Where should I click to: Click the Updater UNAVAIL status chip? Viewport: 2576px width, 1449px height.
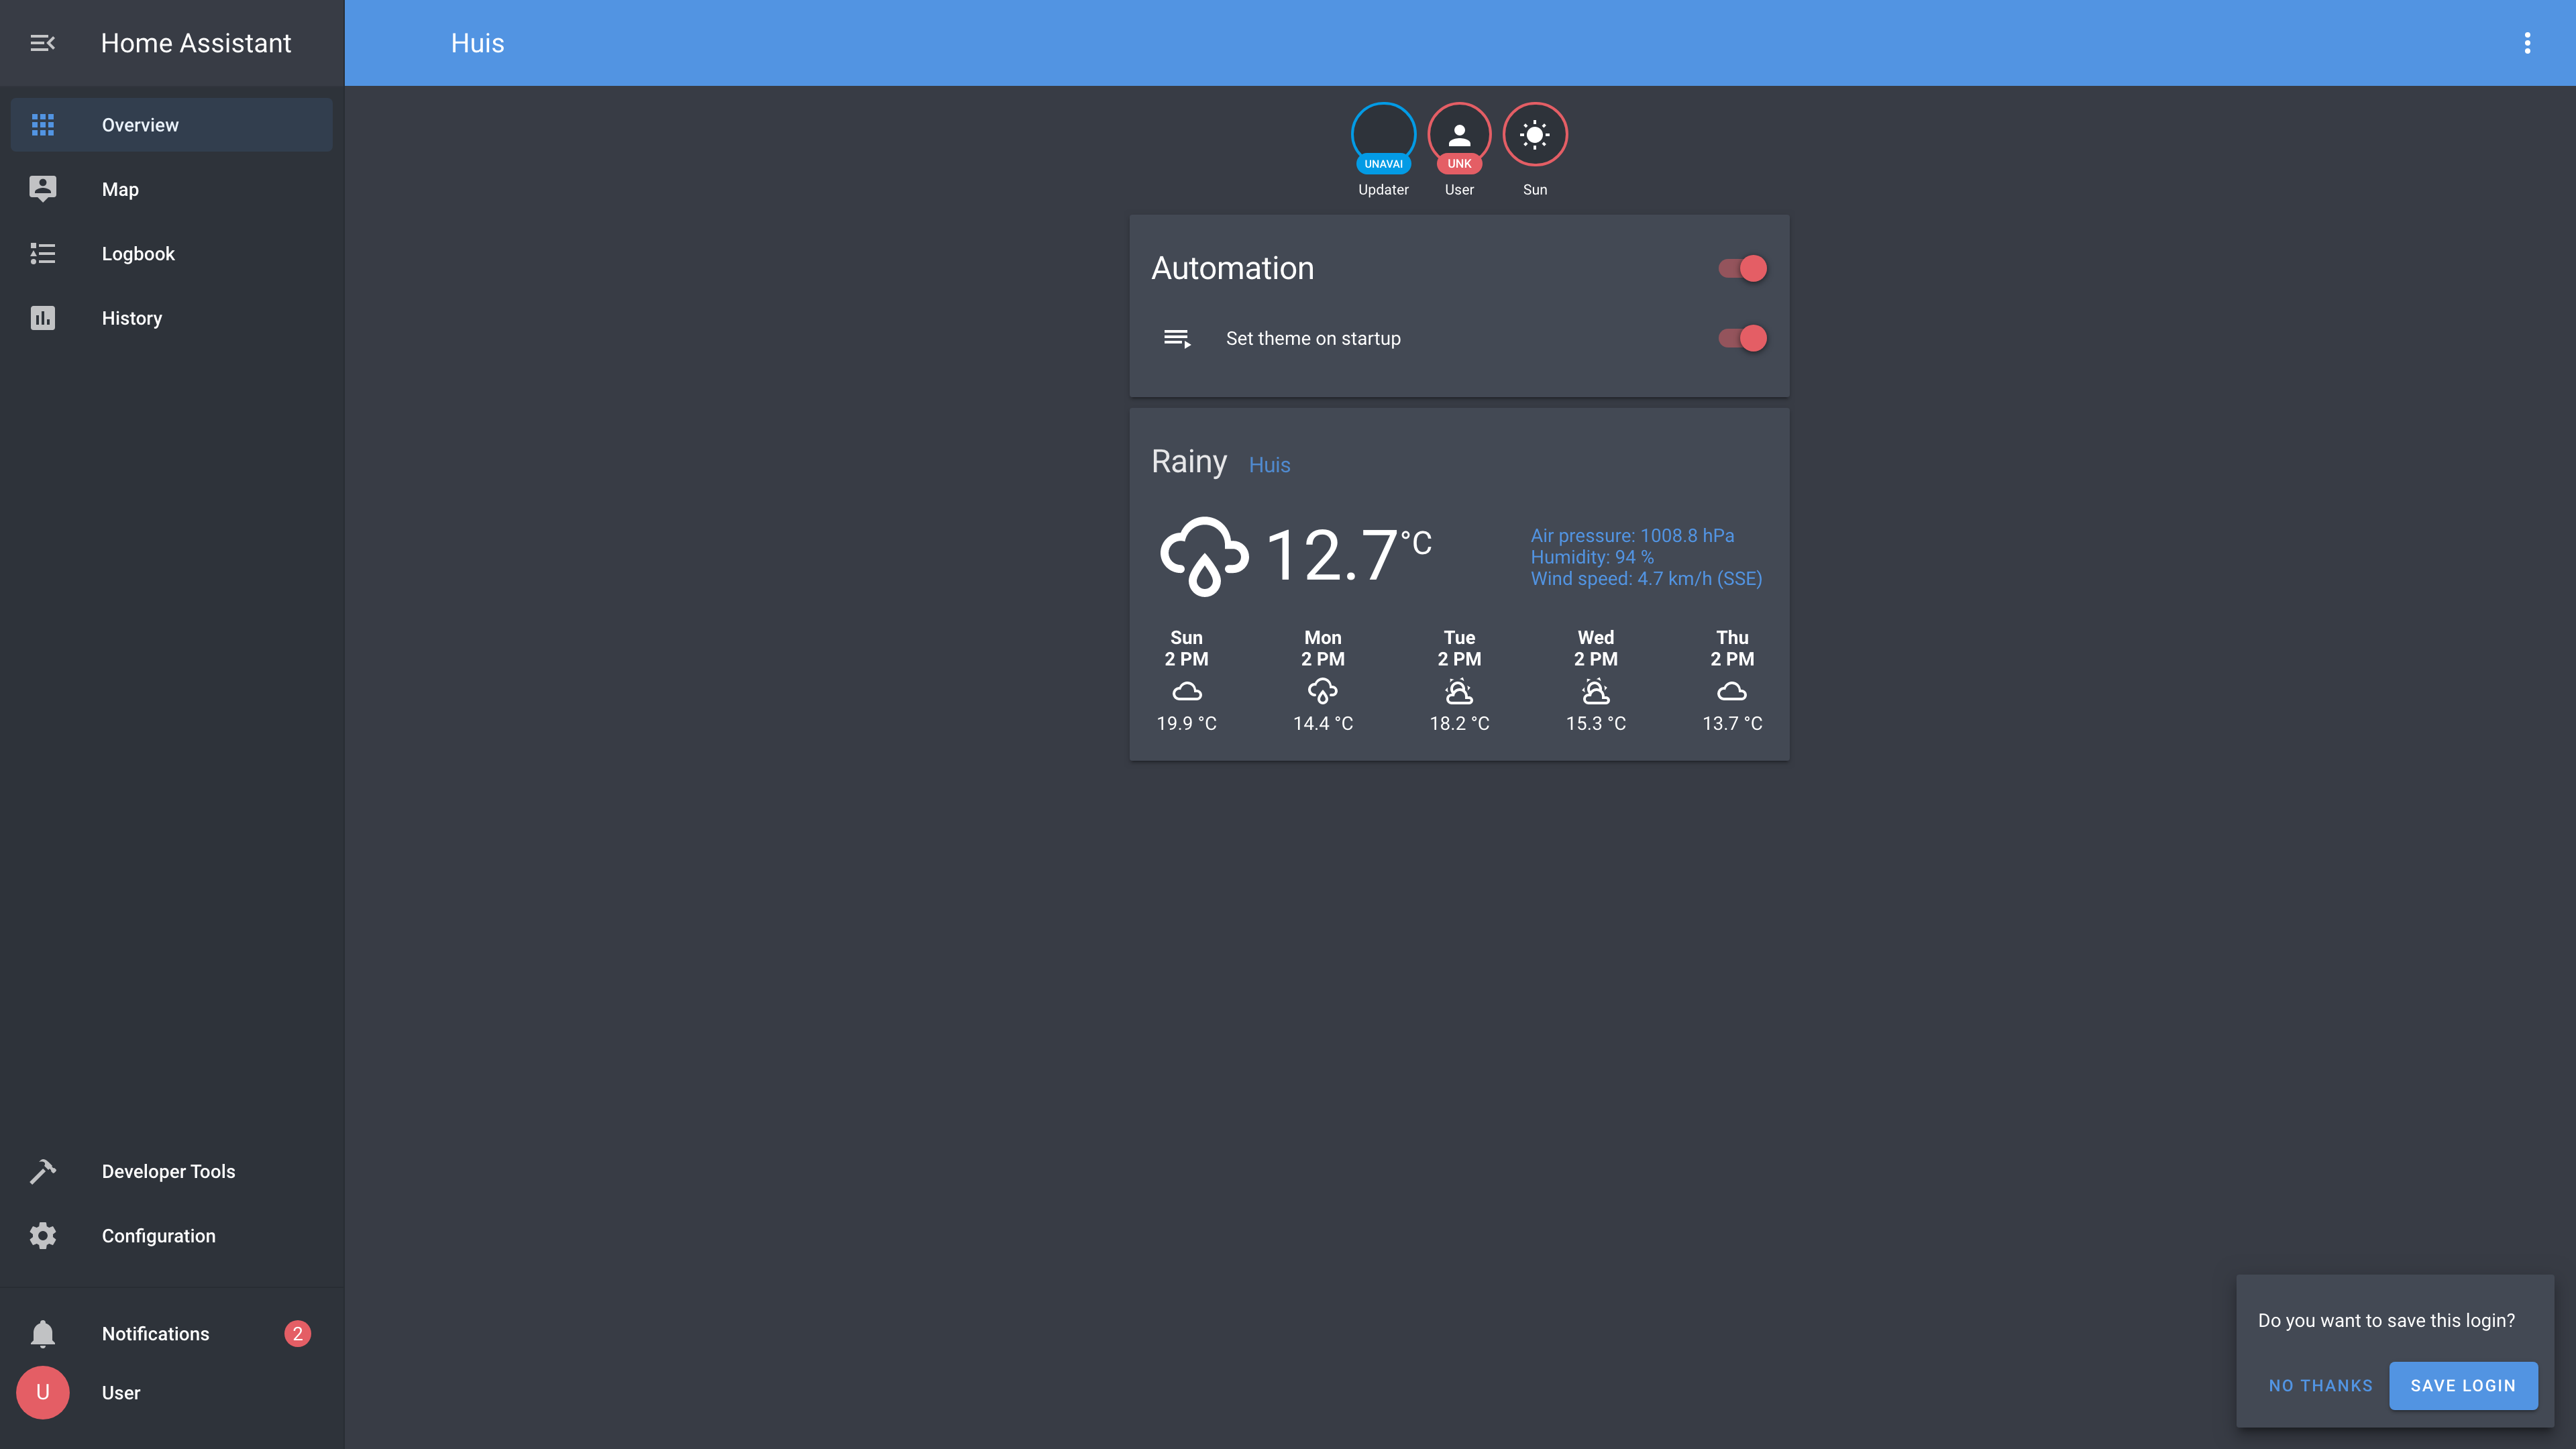1383,163
